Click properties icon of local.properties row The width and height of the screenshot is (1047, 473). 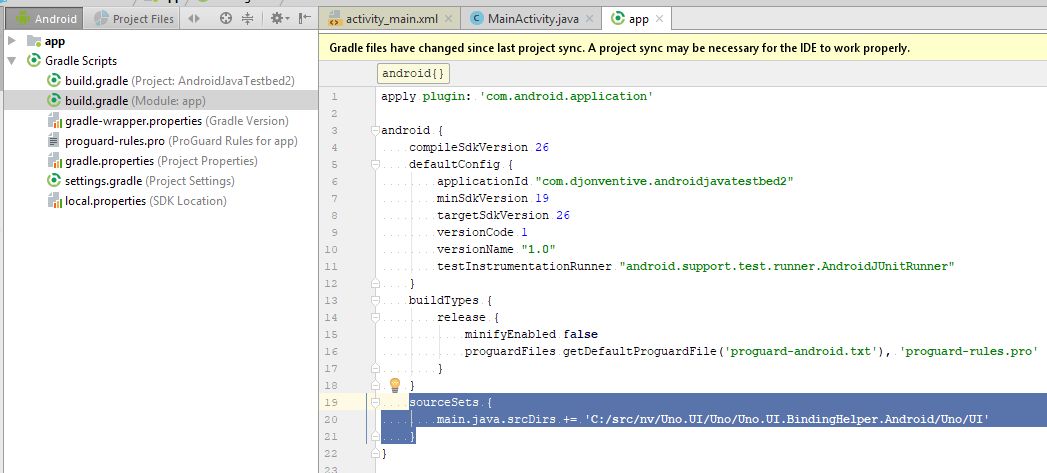pos(54,201)
